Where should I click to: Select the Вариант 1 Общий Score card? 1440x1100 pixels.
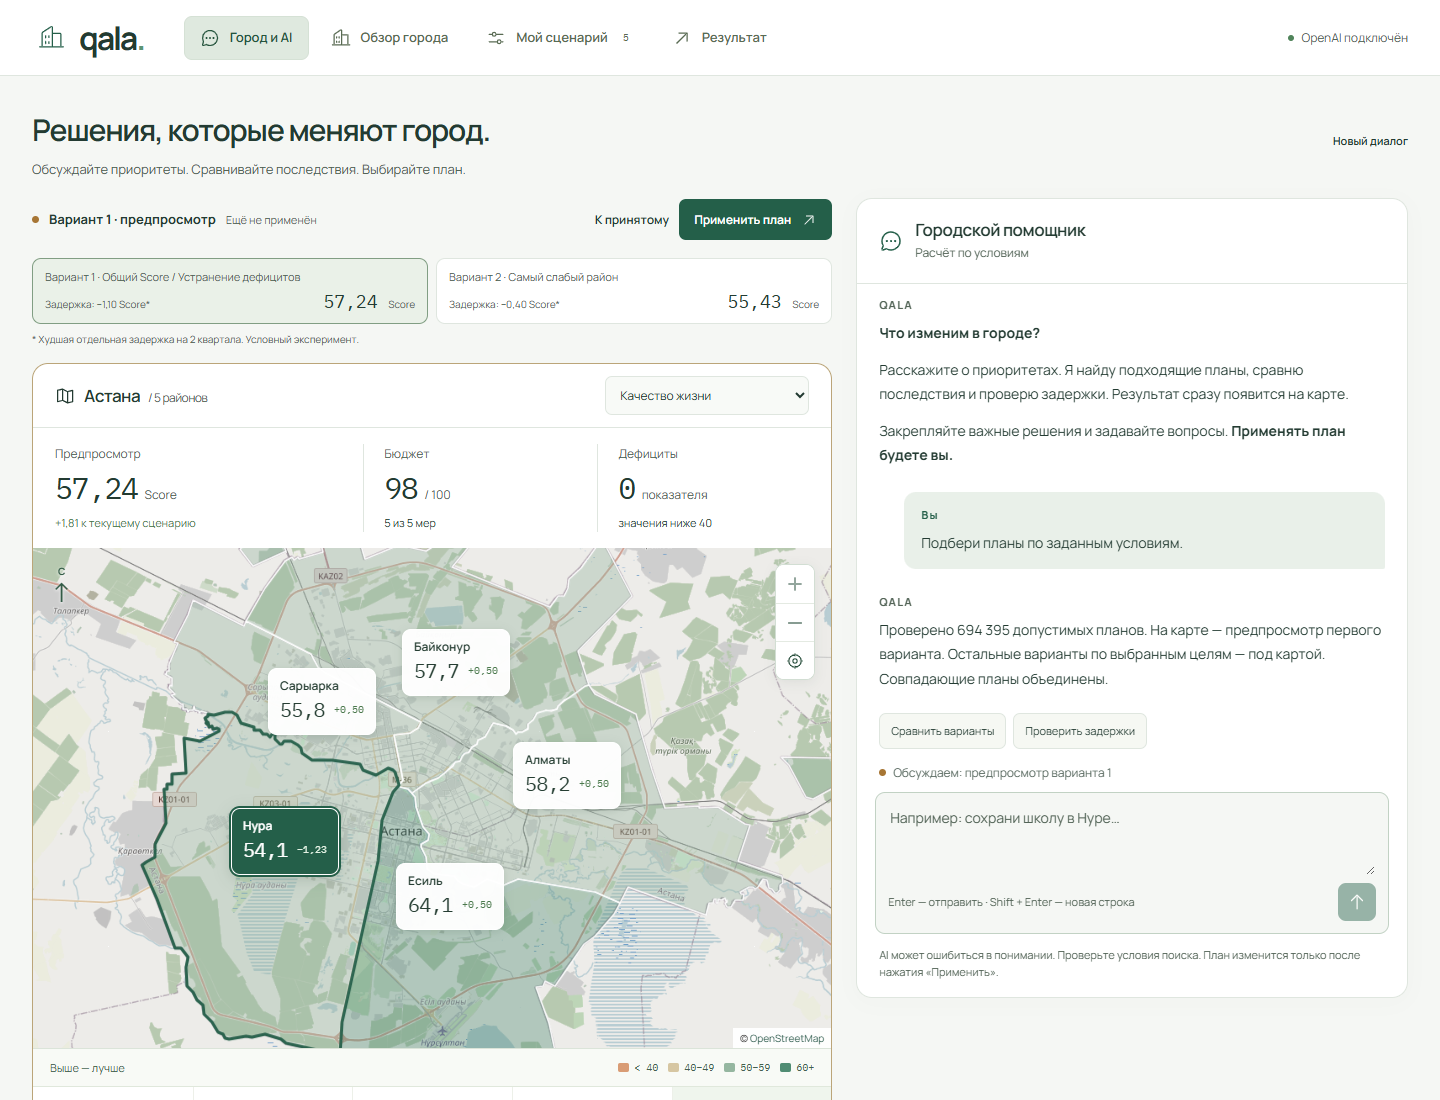coord(230,291)
